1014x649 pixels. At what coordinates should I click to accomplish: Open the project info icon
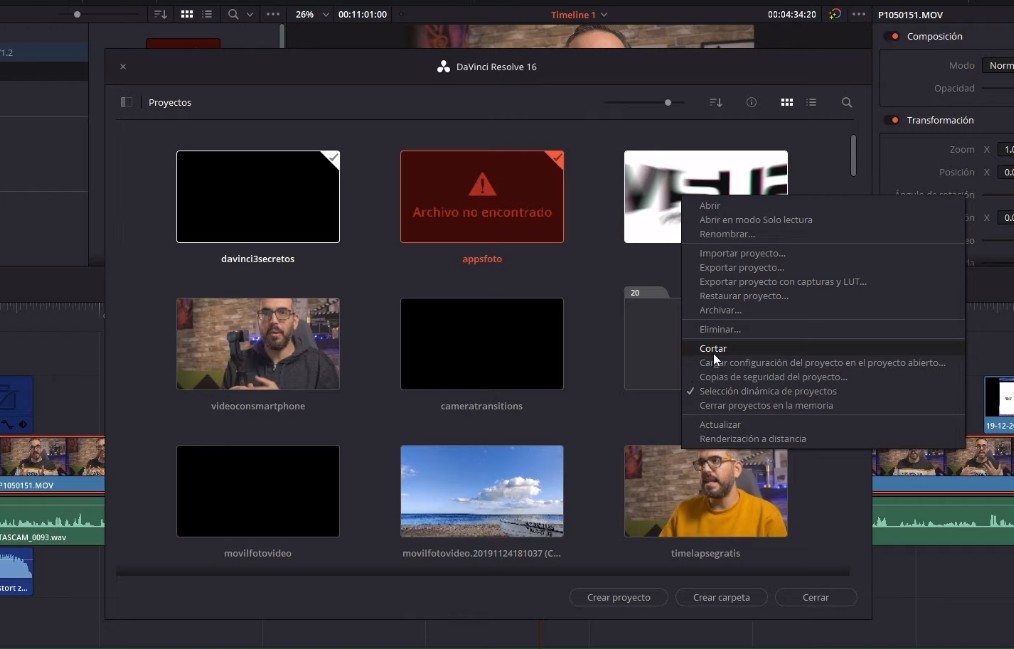tap(751, 102)
